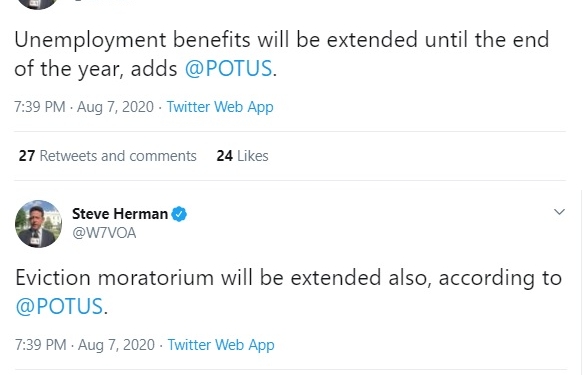Select the Eviction moratorium tweet text
583x375 pixels.
pos(289,292)
